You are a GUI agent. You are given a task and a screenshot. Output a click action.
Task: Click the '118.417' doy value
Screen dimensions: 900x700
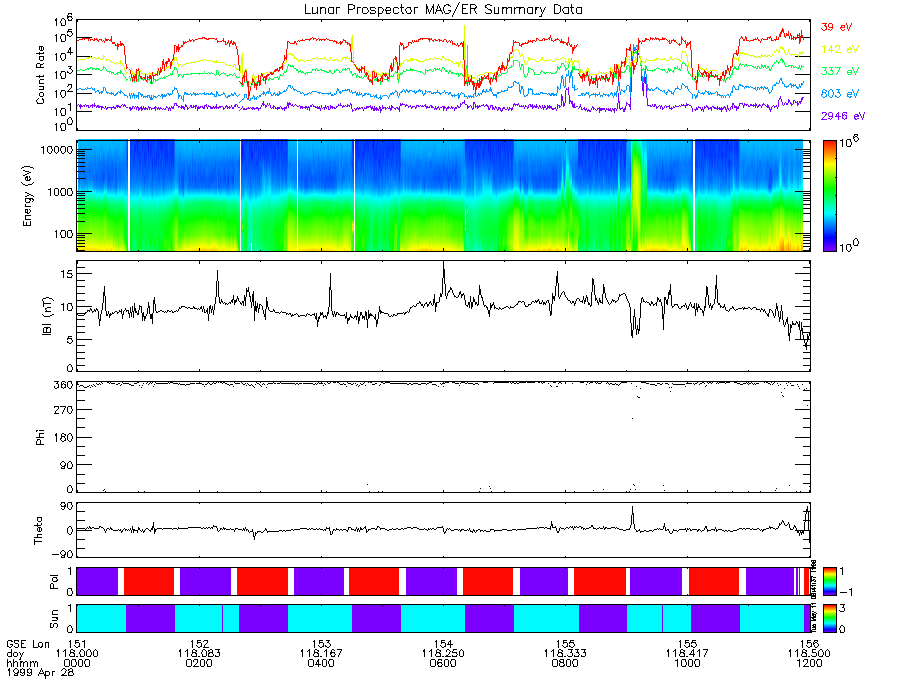click(688, 654)
